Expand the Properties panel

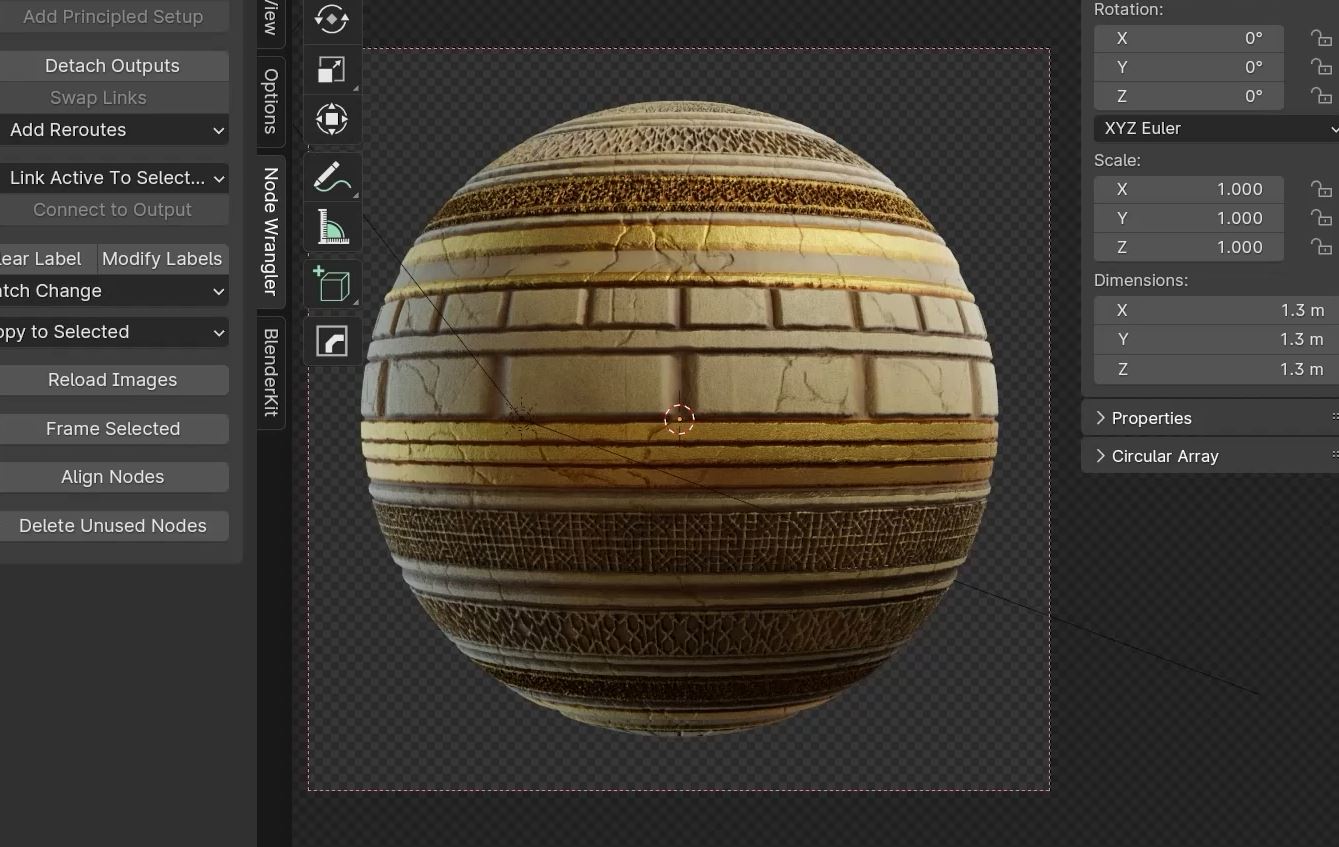1151,418
